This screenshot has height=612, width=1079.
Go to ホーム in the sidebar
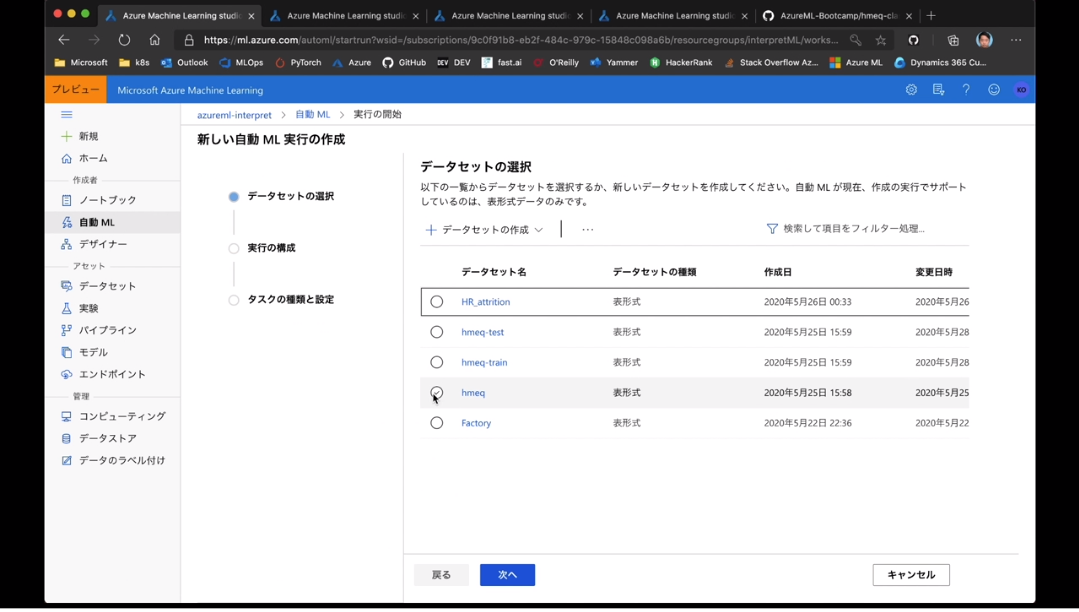pyautogui.click(x=85, y=158)
